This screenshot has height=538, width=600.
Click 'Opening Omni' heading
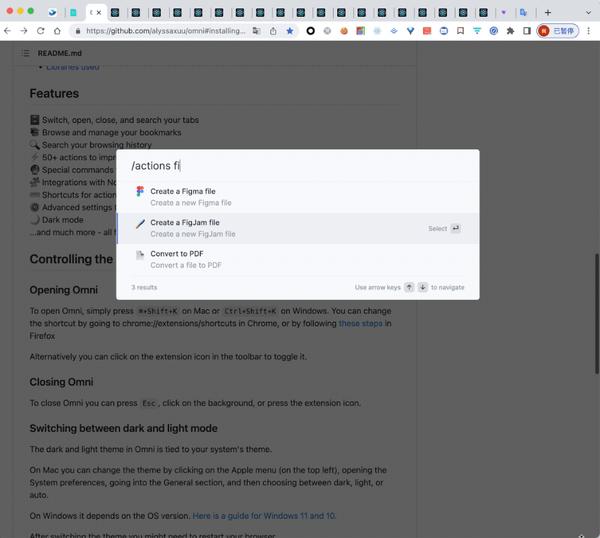[64, 290]
